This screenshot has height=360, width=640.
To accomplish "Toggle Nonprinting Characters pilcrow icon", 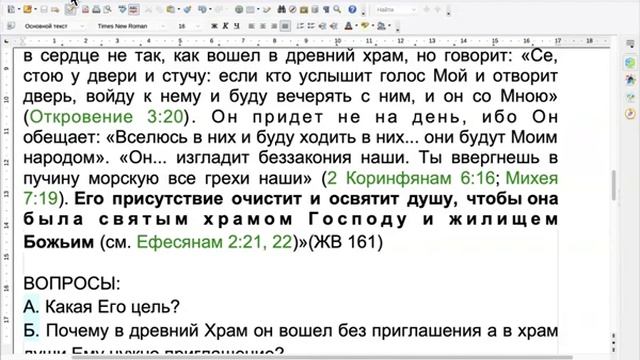I will (326, 9).
